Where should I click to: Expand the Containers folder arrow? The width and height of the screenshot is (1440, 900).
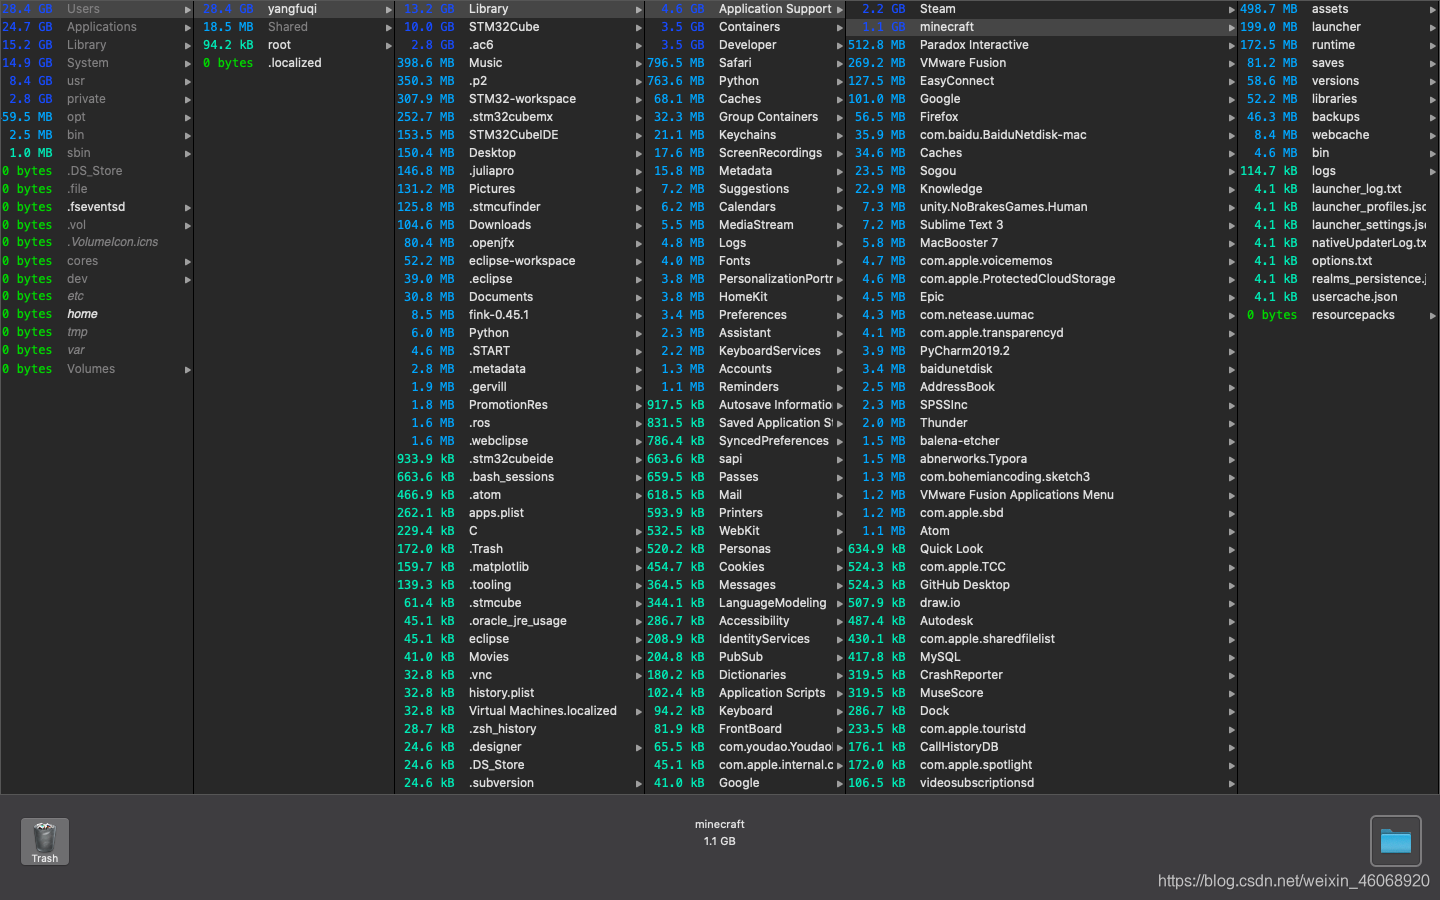pyautogui.click(x=840, y=27)
